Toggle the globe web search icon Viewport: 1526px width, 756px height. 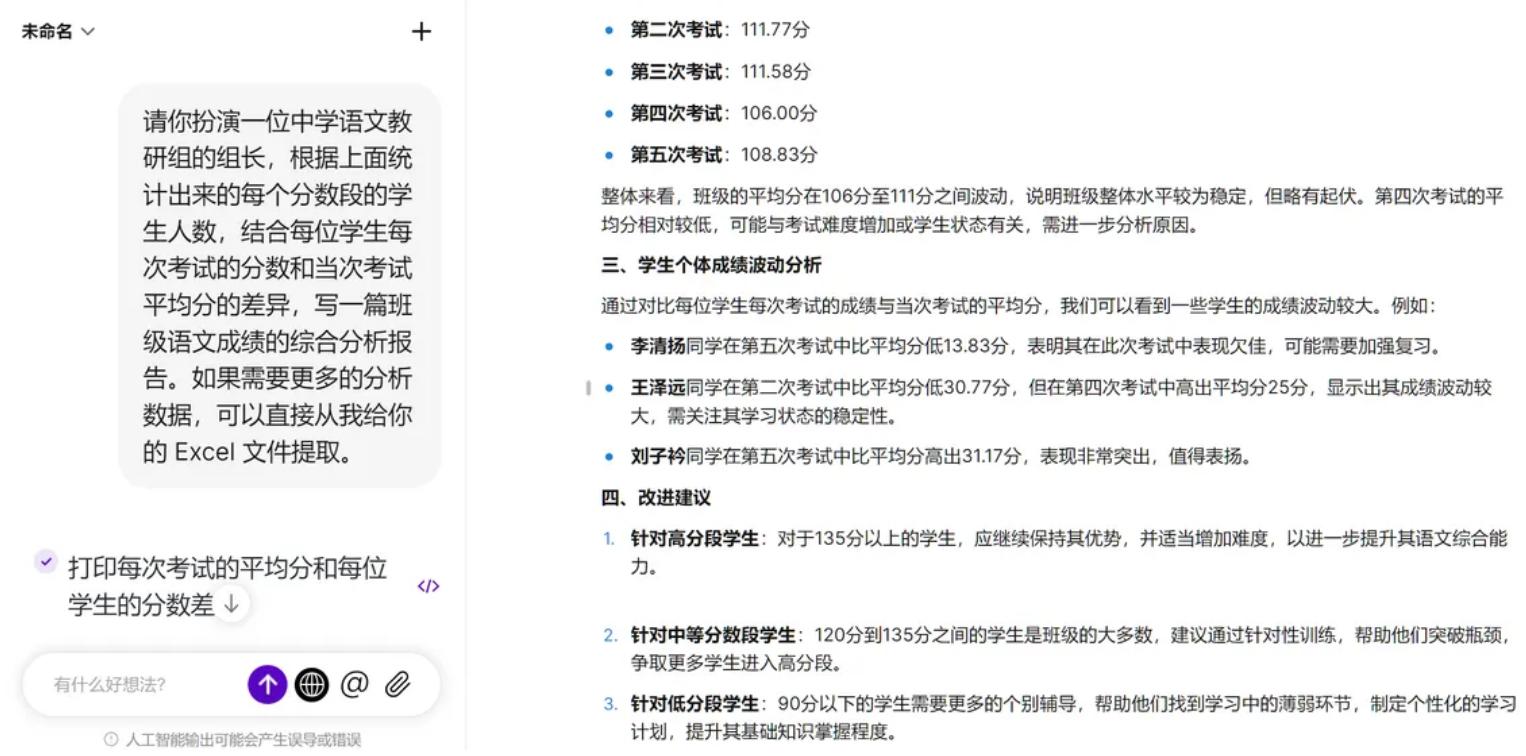coord(312,685)
